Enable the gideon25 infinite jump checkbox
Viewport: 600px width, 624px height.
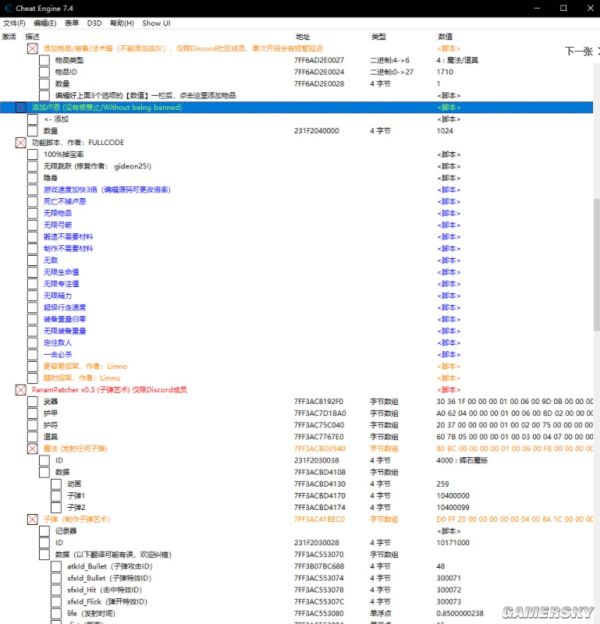33,166
